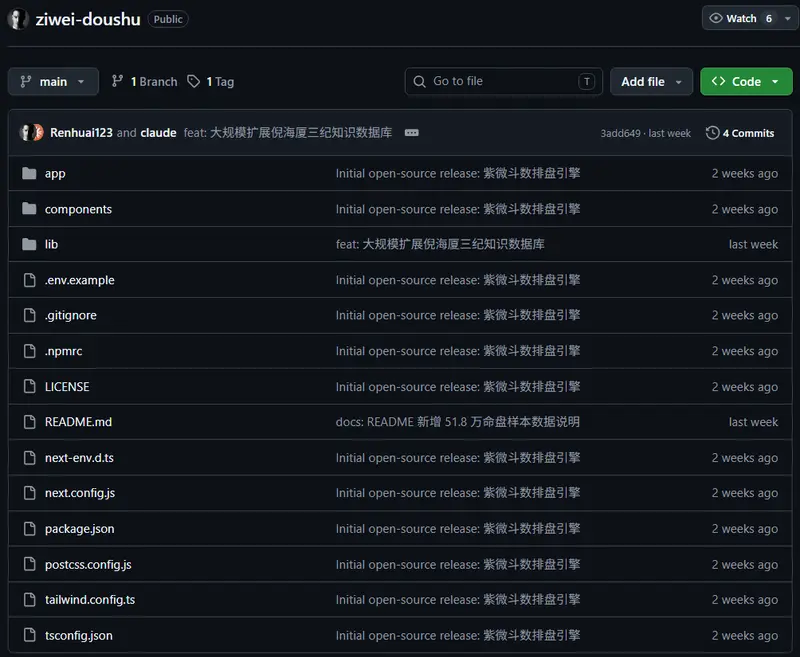
Task: Click the file icon beside next.config.js
Action: point(30,493)
